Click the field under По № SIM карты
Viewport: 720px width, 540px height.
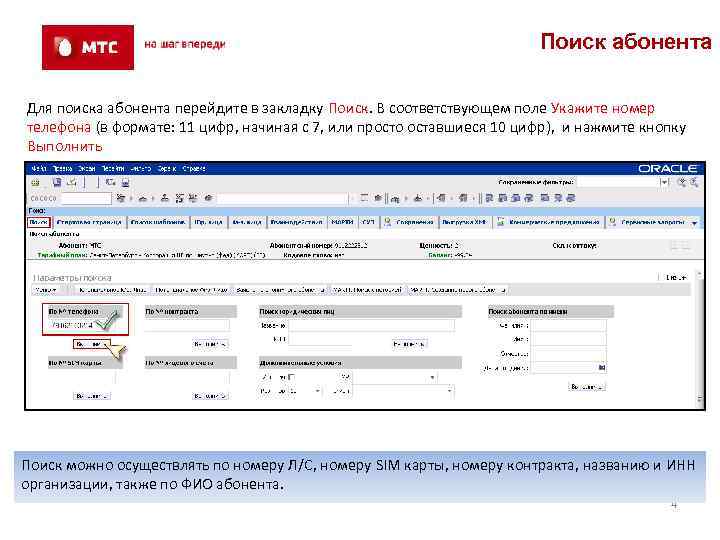81,377
